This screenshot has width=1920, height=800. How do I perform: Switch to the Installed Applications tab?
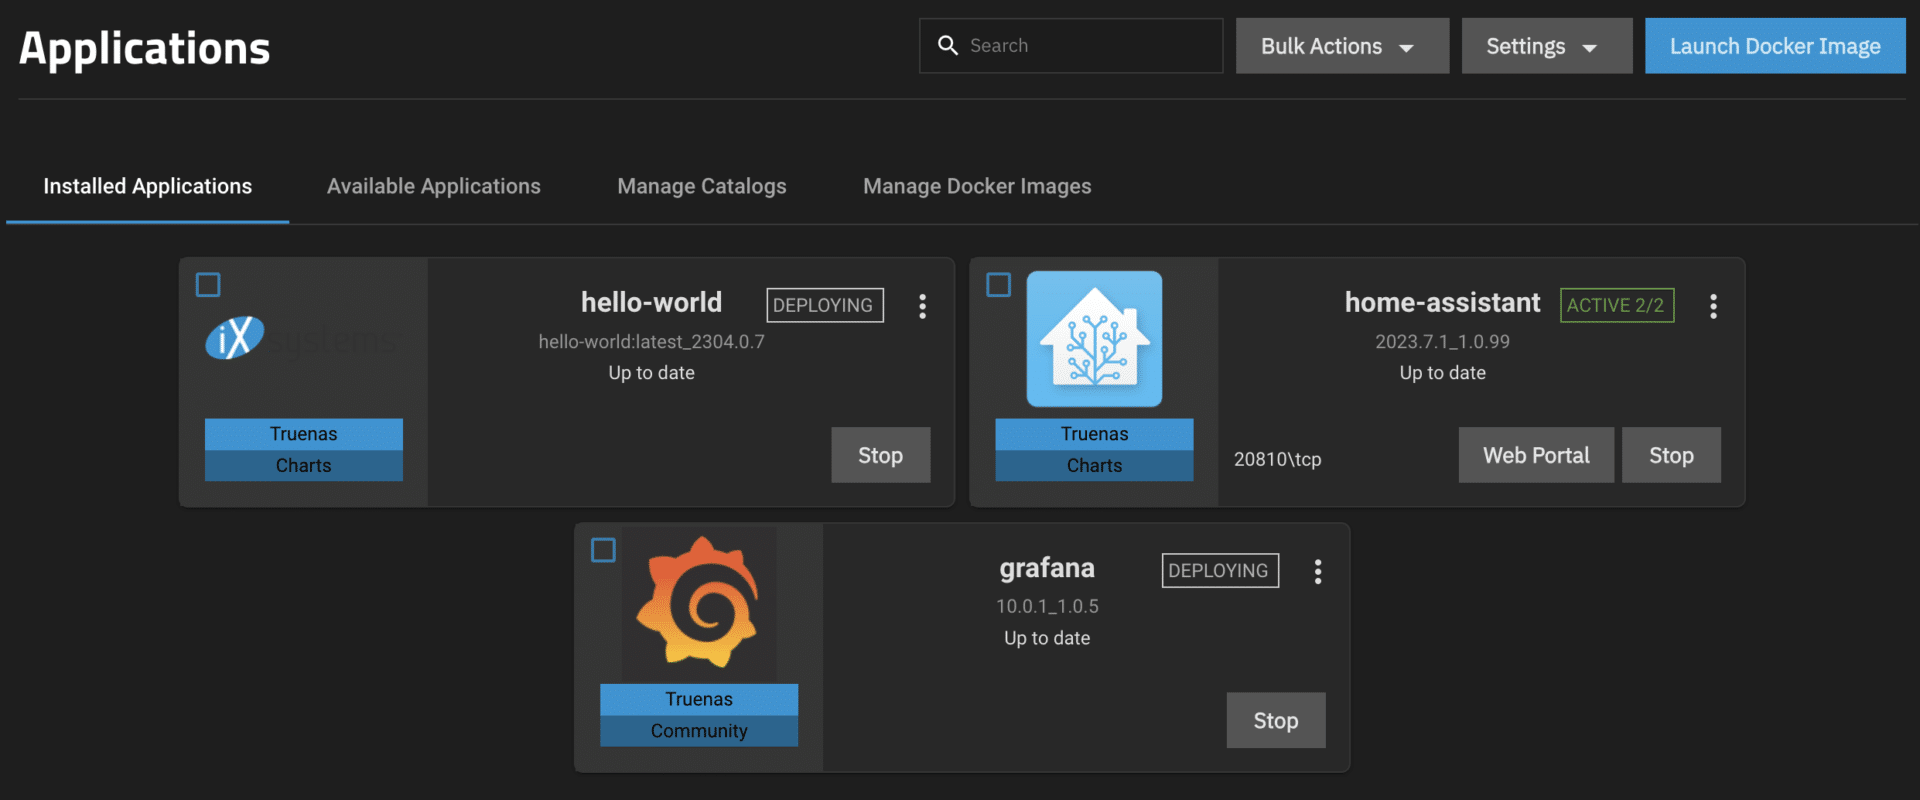point(148,186)
